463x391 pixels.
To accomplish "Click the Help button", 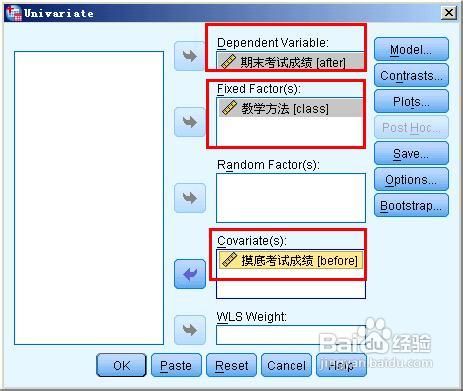I will (341, 365).
